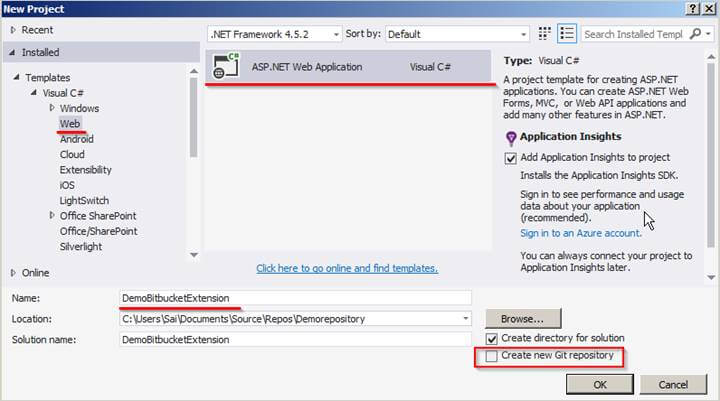Select the Web template category
The image size is (720, 401).
pos(70,124)
